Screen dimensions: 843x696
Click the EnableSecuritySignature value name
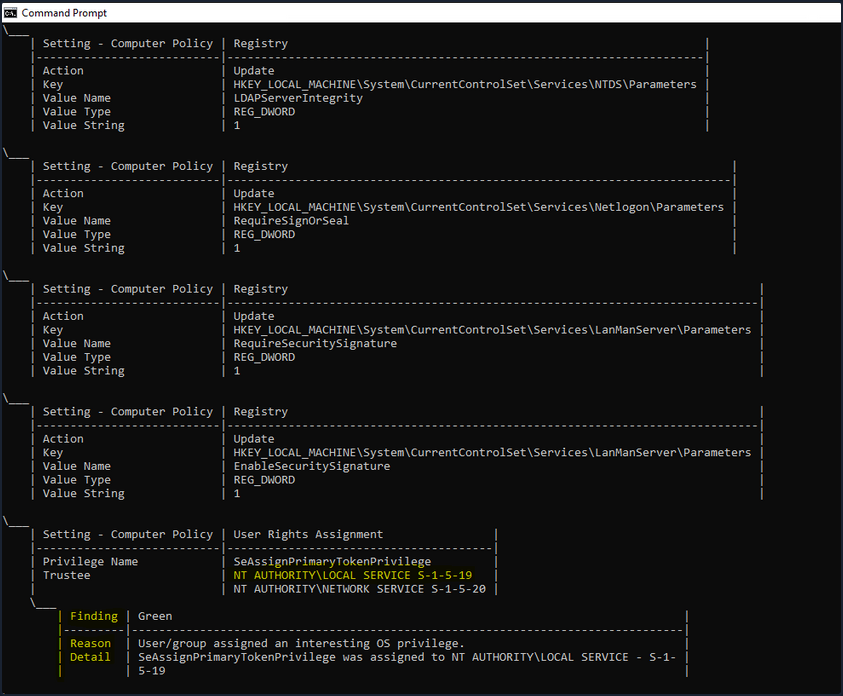tap(311, 466)
